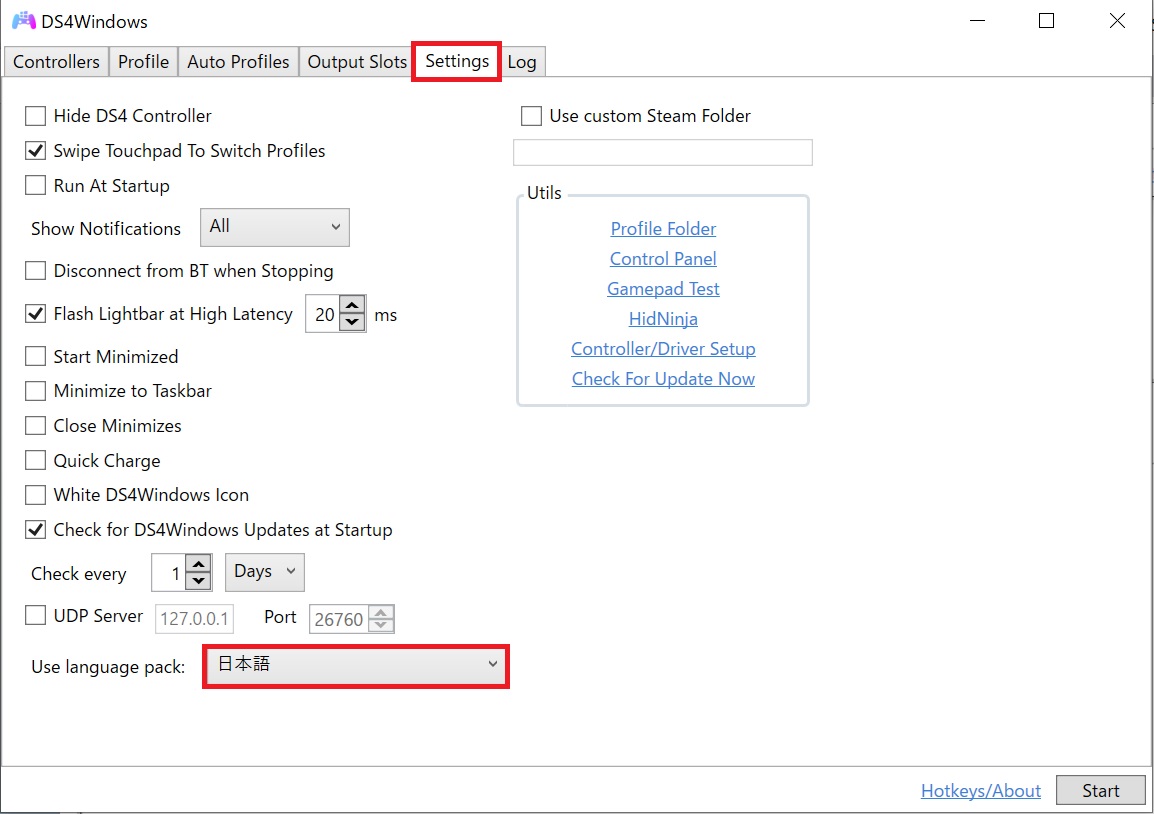Viewport: 1154px width, 814px height.
Task: Go to the Output Slots tab
Action: 357,62
